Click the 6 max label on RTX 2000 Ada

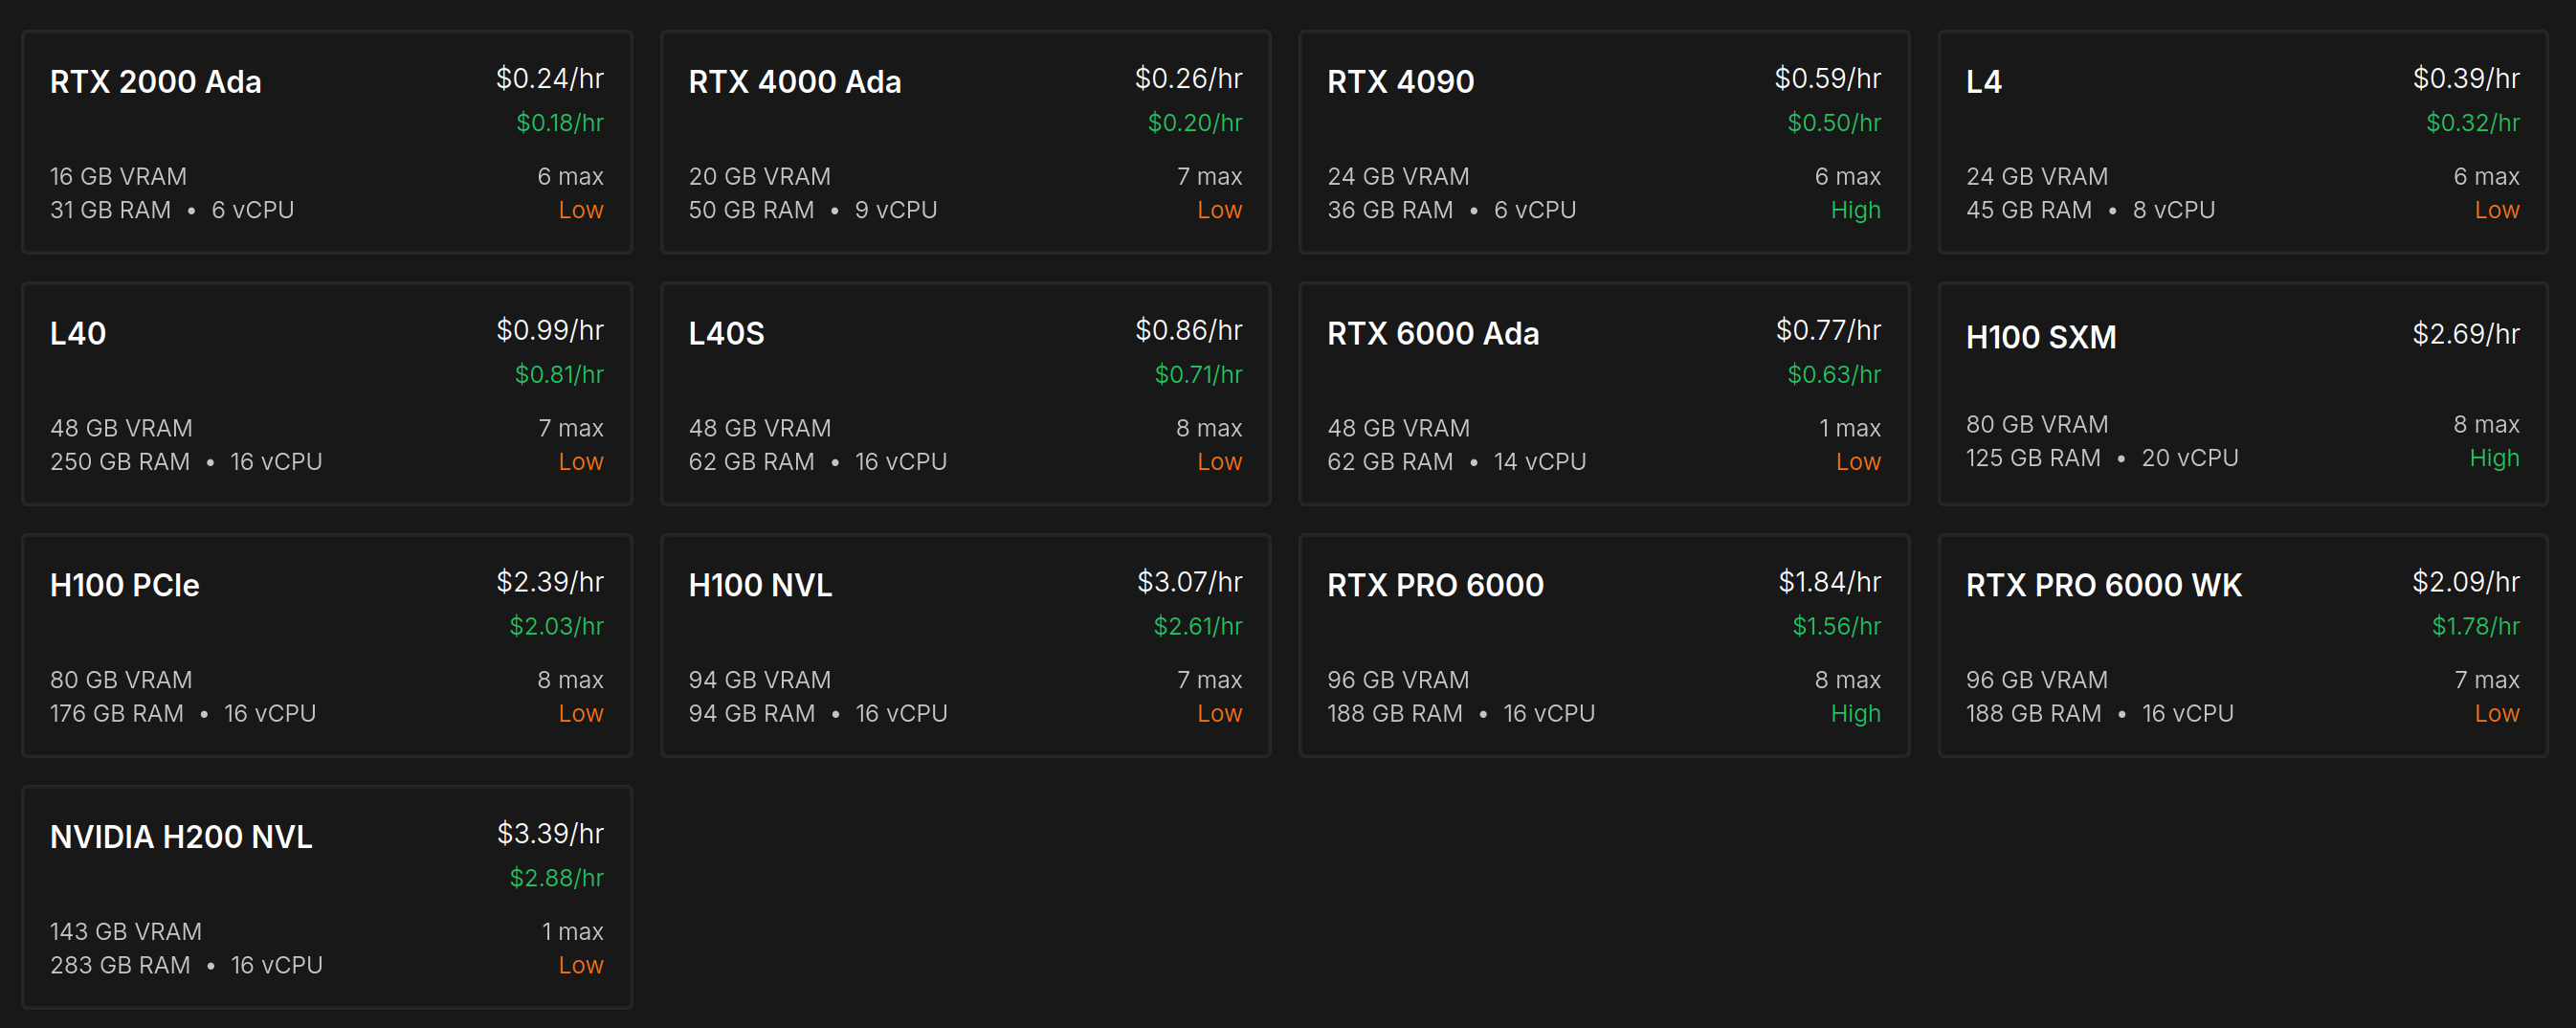(570, 176)
